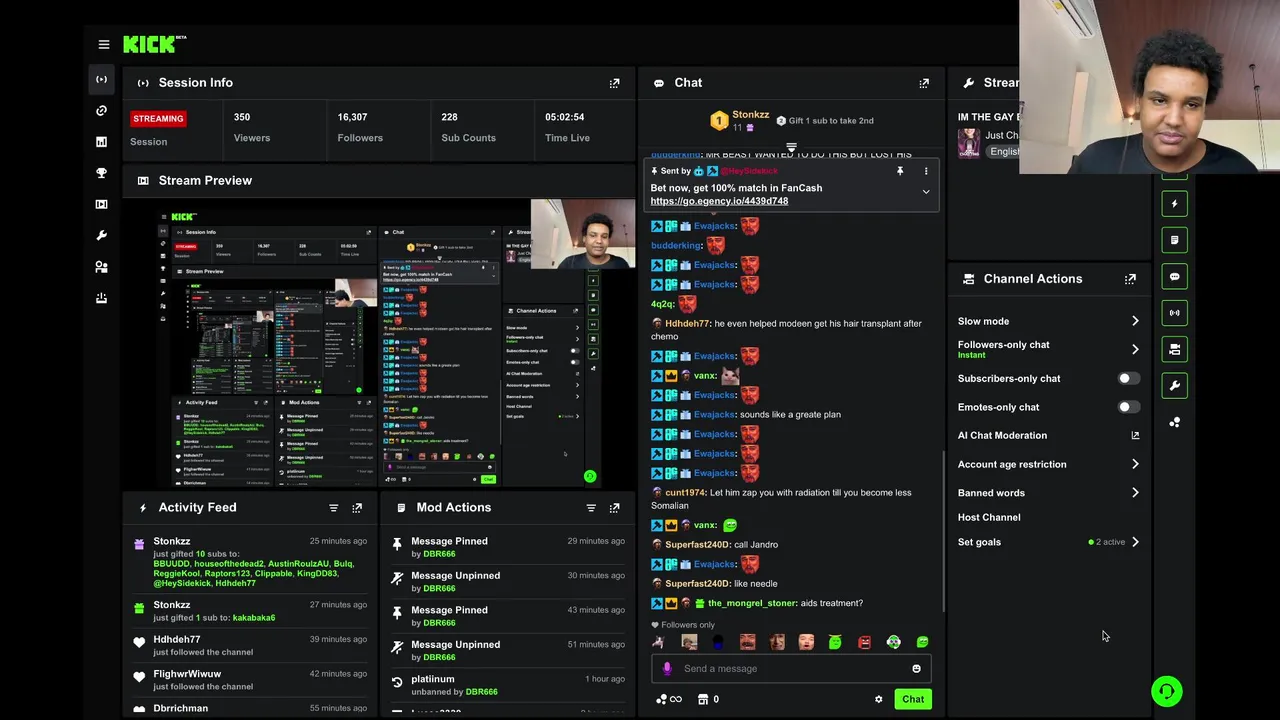Open the link icon in left sidebar
This screenshot has width=1280, height=720.
(x=101, y=111)
